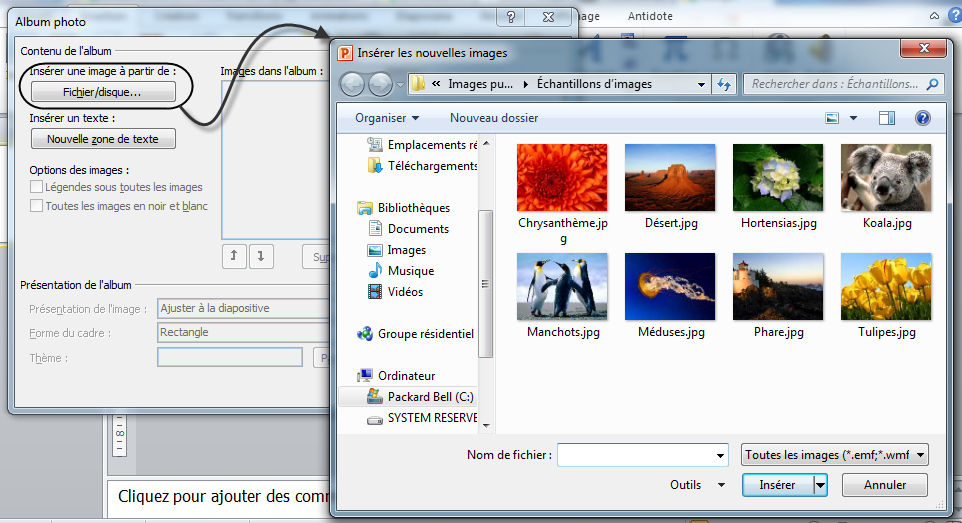Open Documents library

[409, 228]
